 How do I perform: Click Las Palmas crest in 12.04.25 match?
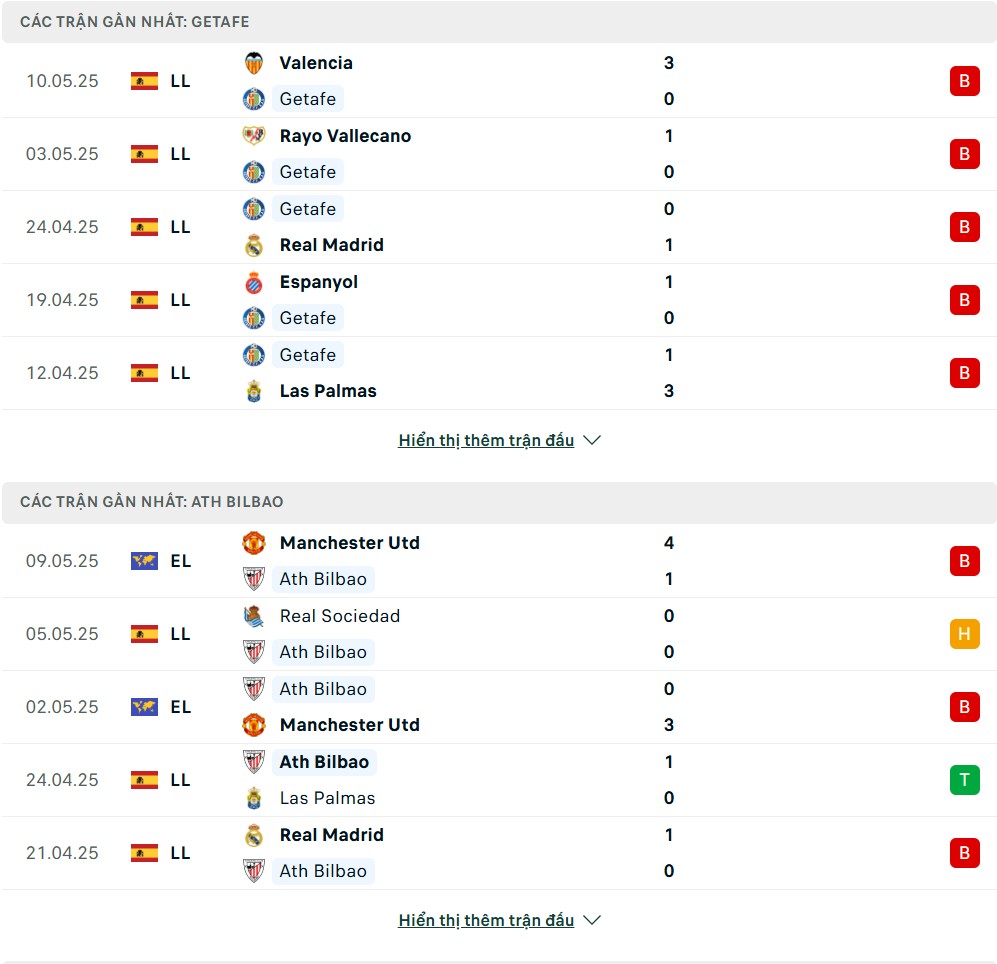click(x=254, y=390)
